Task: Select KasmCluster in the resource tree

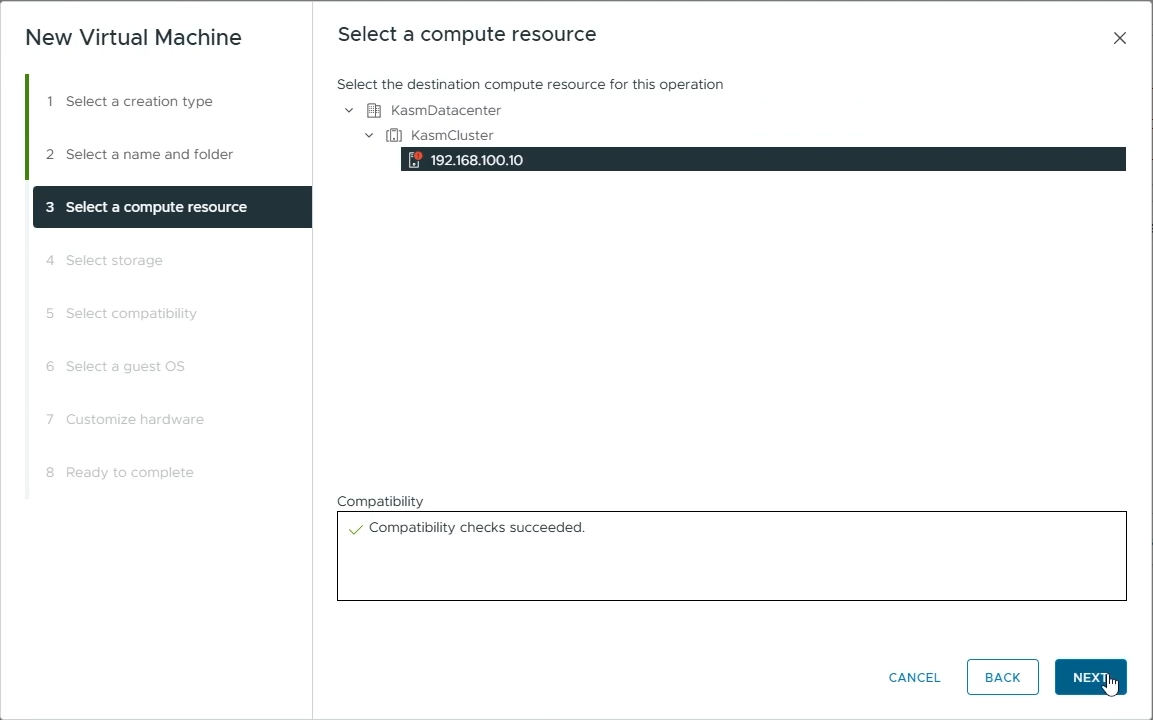Action: pos(452,135)
